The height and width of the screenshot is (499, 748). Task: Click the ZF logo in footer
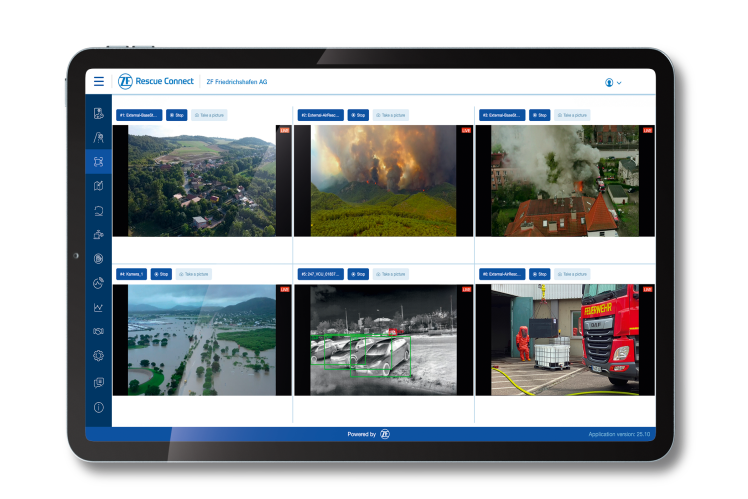point(385,435)
